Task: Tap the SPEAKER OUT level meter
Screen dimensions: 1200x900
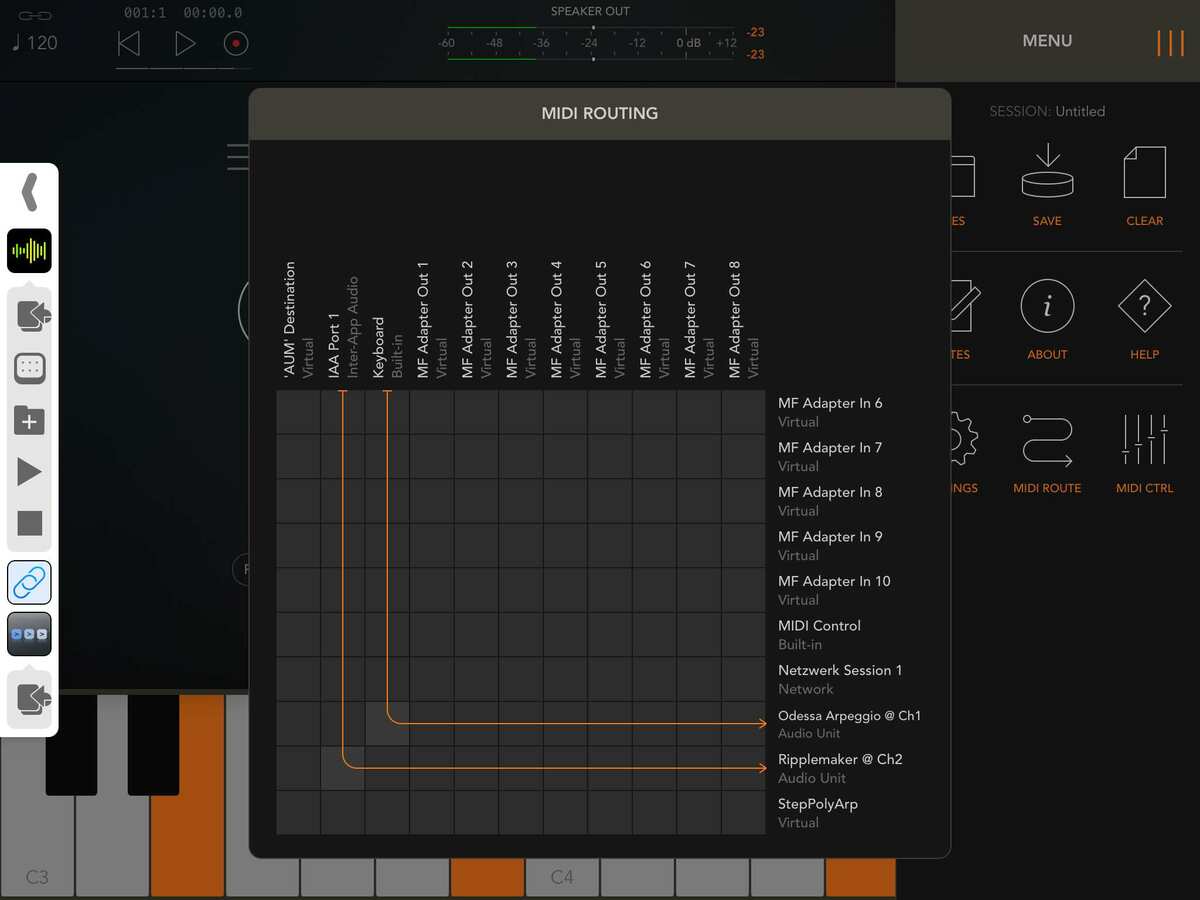Action: point(590,43)
